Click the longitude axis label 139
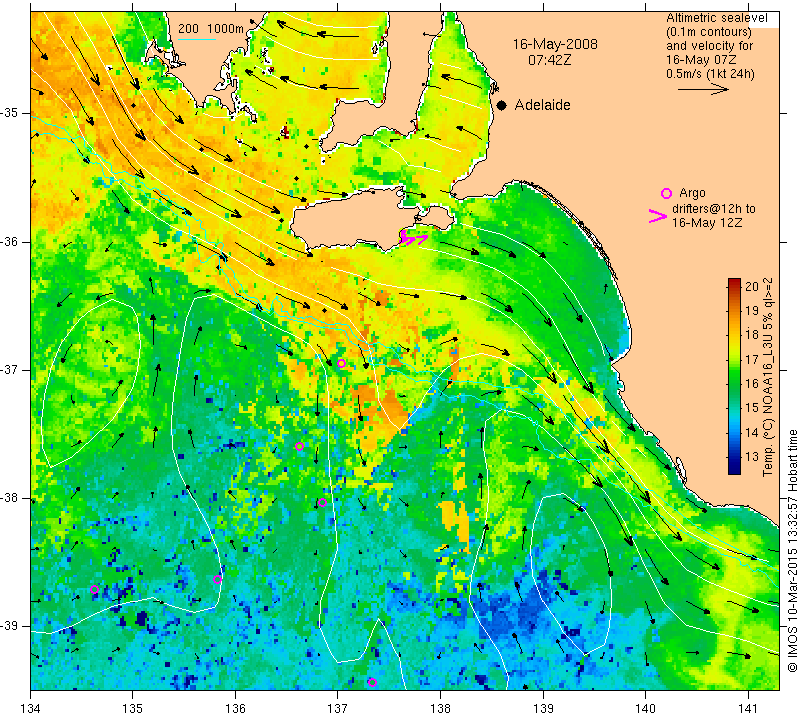The image size is (800, 720). [543, 709]
